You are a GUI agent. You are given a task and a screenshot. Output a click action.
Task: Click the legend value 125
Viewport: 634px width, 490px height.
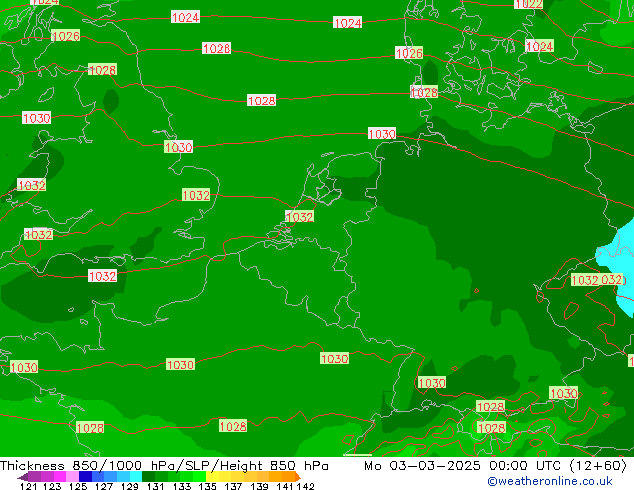click(x=78, y=486)
